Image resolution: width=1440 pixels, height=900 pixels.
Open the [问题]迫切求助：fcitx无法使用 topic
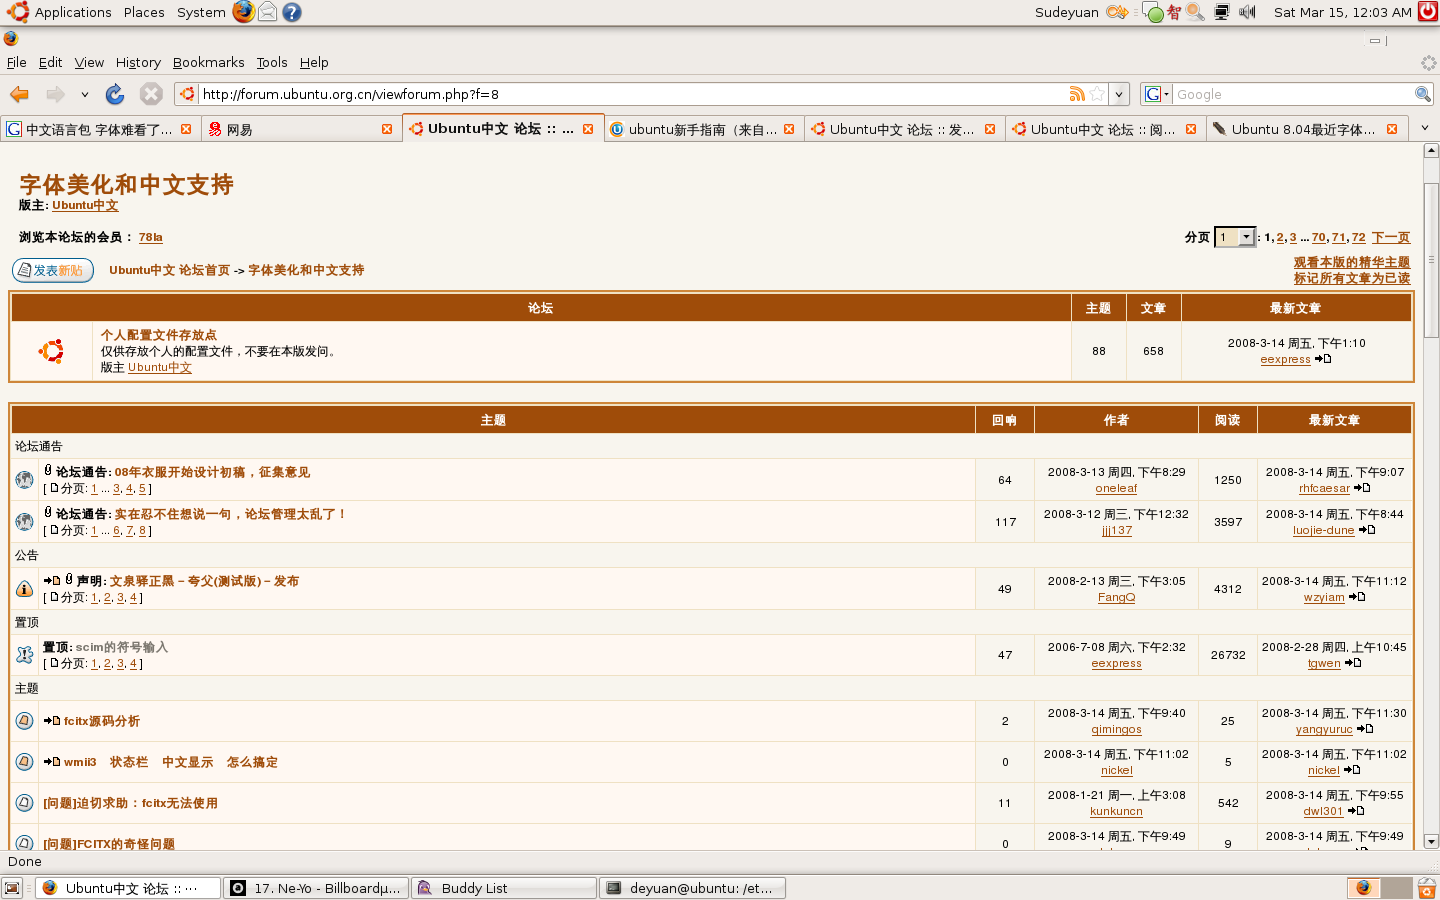(x=130, y=803)
